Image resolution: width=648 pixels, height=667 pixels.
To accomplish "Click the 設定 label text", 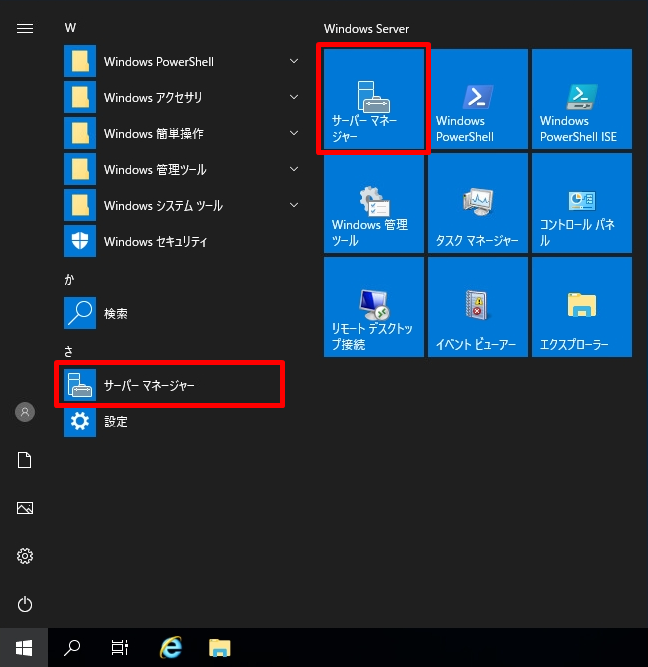I will pyautogui.click(x=116, y=422).
